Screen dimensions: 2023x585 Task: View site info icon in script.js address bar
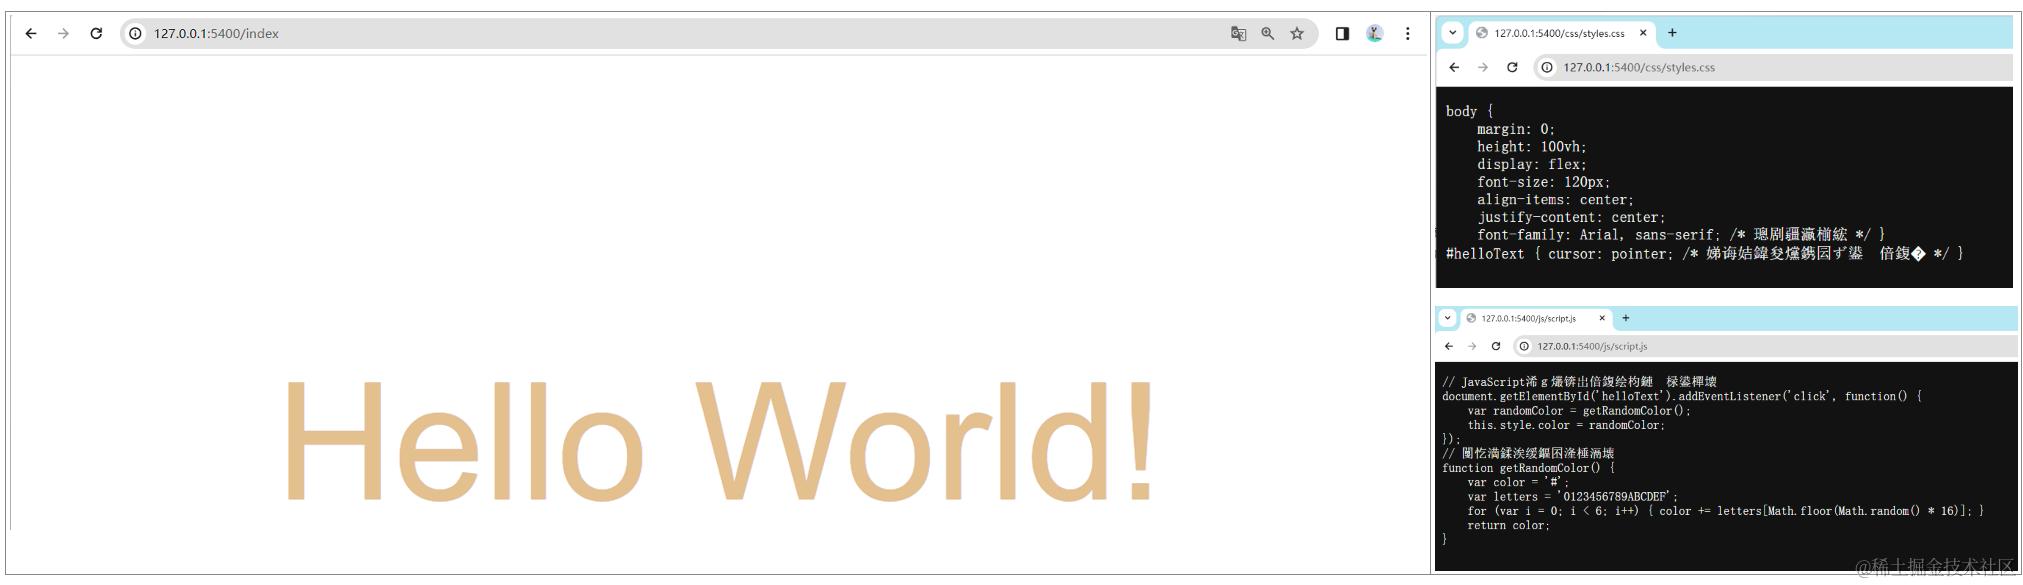click(x=1524, y=346)
